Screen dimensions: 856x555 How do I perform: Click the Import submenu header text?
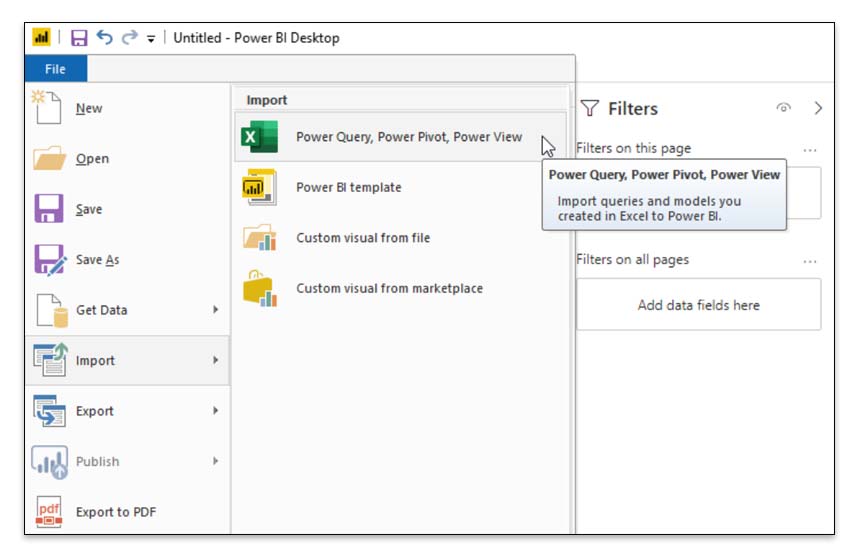[x=266, y=100]
